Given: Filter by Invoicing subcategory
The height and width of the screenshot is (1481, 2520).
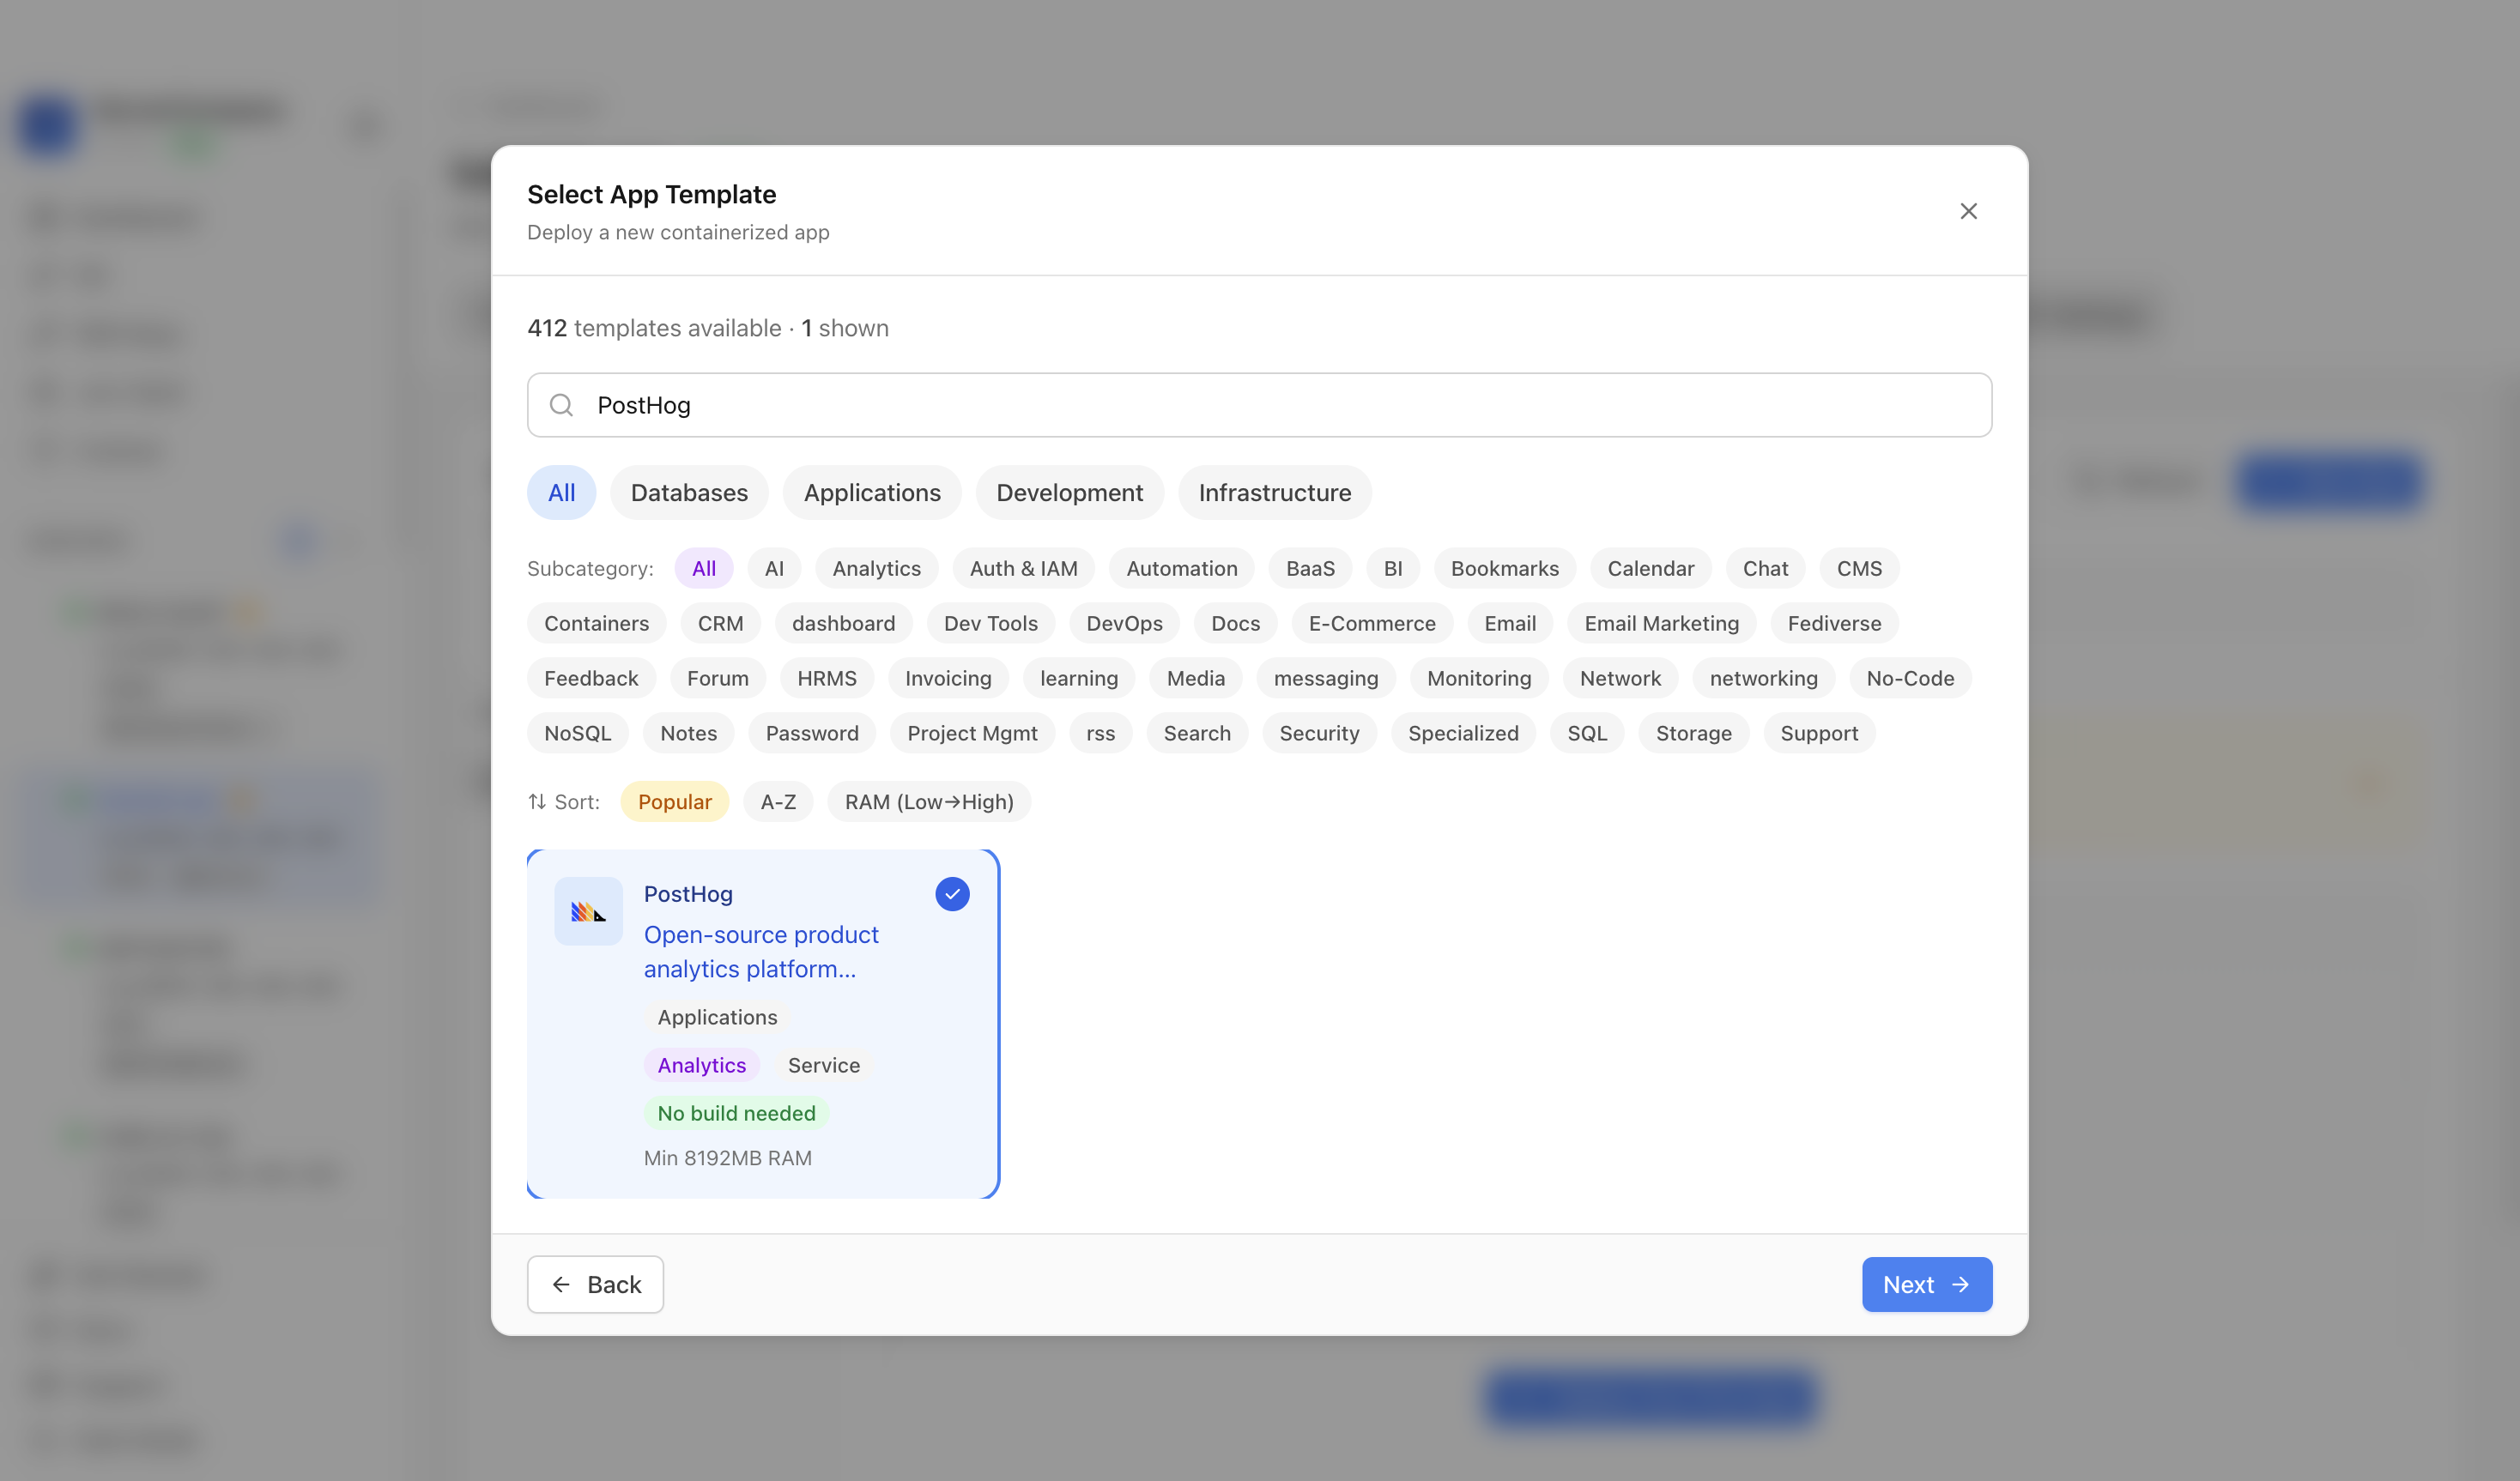Looking at the screenshot, I should click(948, 678).
